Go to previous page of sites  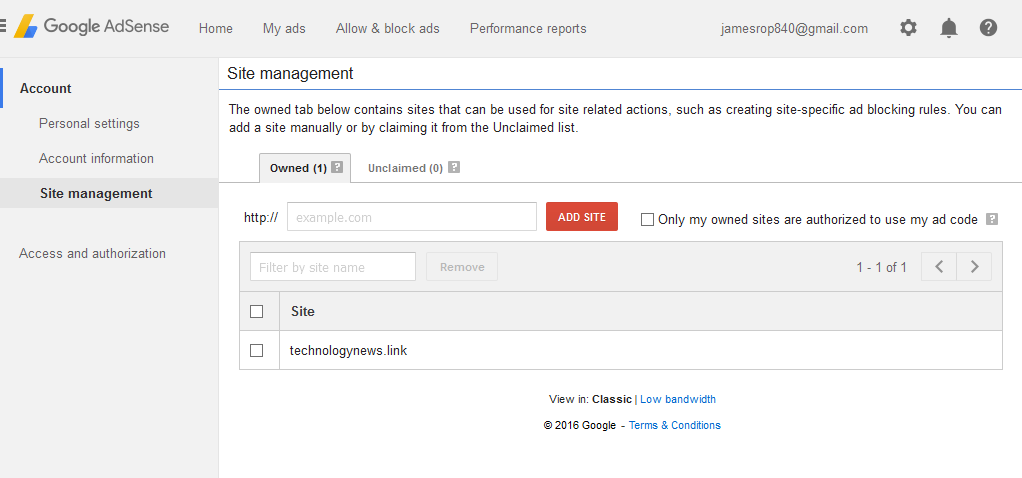(x=939, y=267)
